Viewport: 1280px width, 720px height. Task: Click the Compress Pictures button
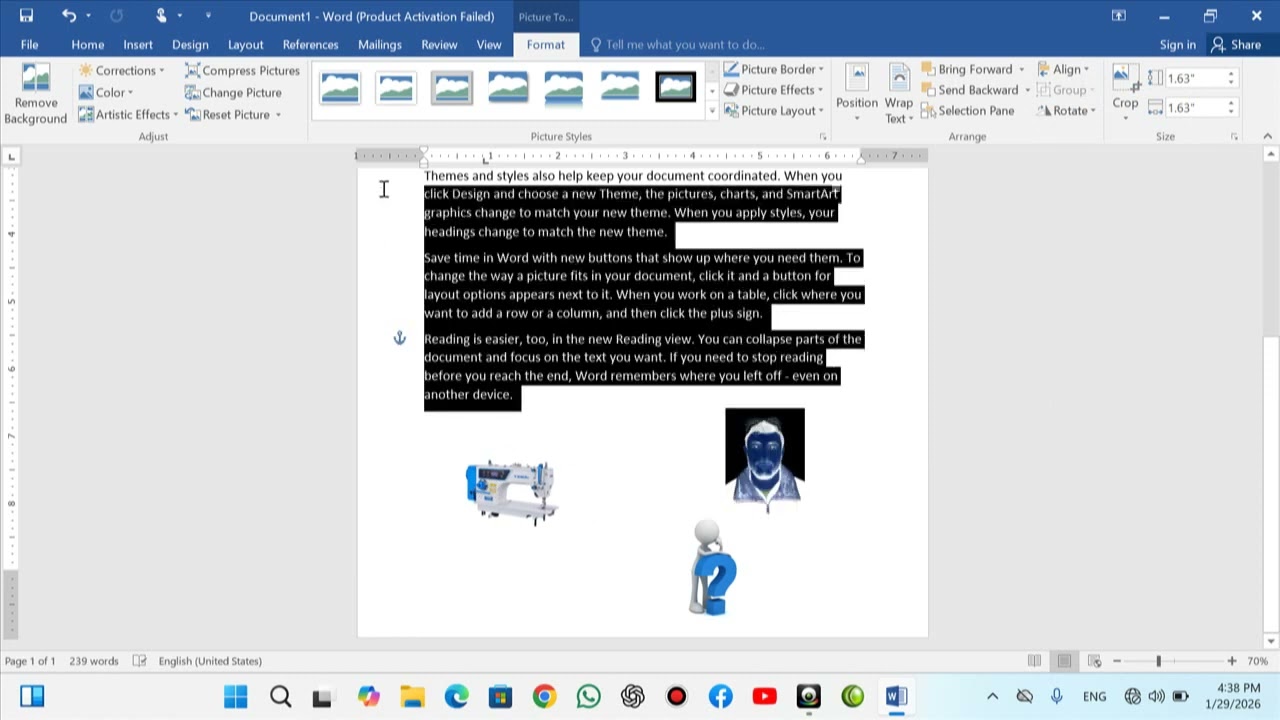(x=242, y=70)
